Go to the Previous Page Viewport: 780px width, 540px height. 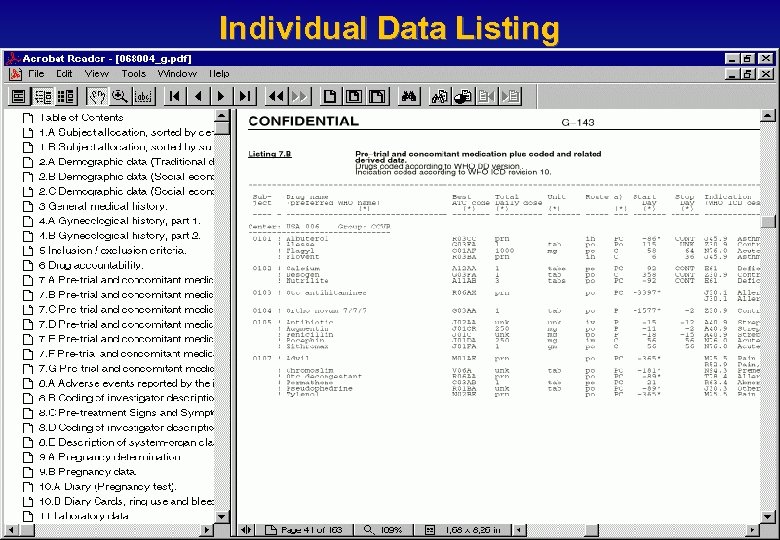198,96
